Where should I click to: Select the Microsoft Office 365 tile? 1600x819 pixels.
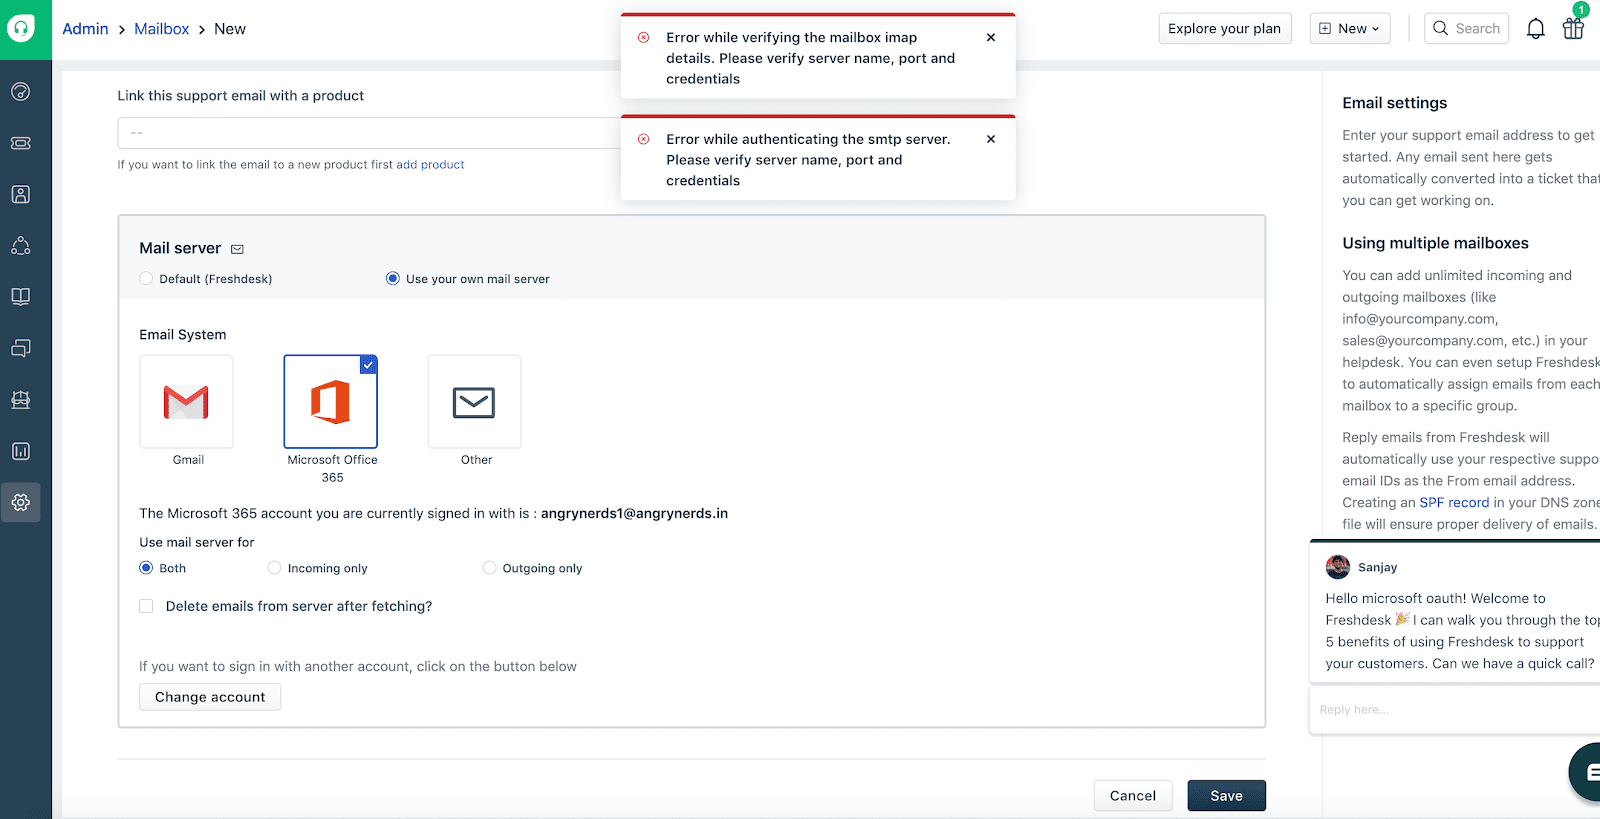click(x=331, y=401)
